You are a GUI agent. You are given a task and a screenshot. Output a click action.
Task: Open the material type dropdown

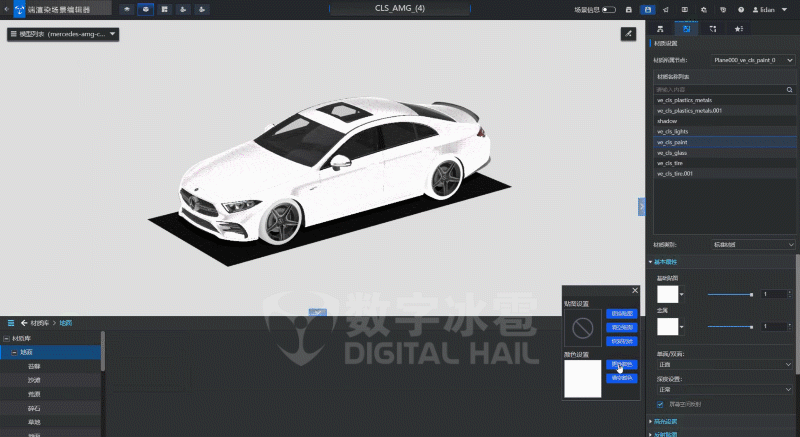pos(753,245)
